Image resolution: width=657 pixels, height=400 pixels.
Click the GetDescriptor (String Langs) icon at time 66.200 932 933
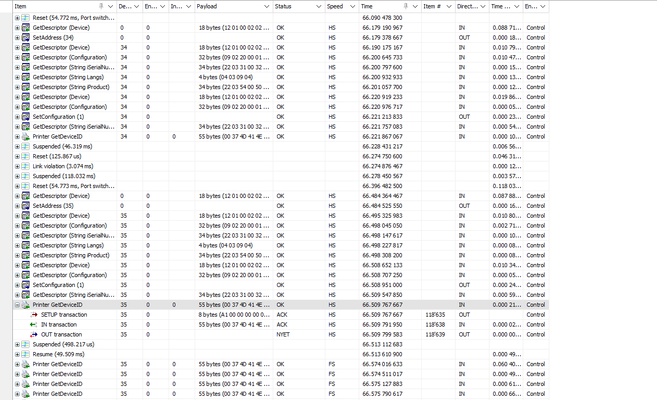coord(26,77)
